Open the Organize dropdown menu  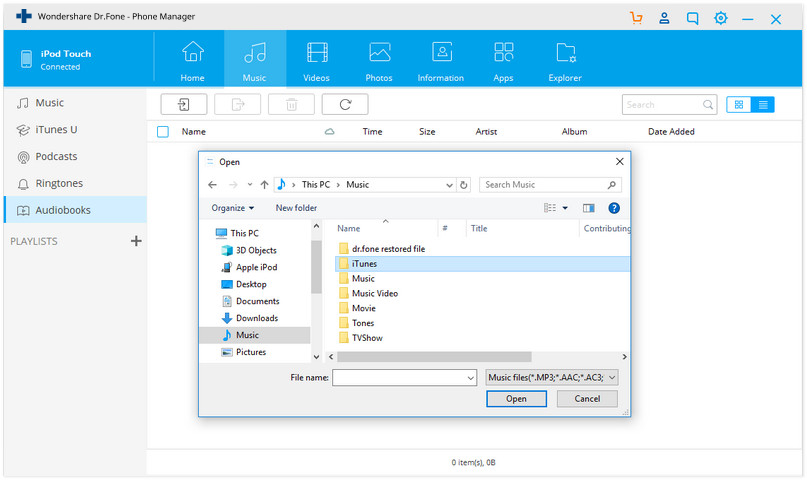coord(233,208)
